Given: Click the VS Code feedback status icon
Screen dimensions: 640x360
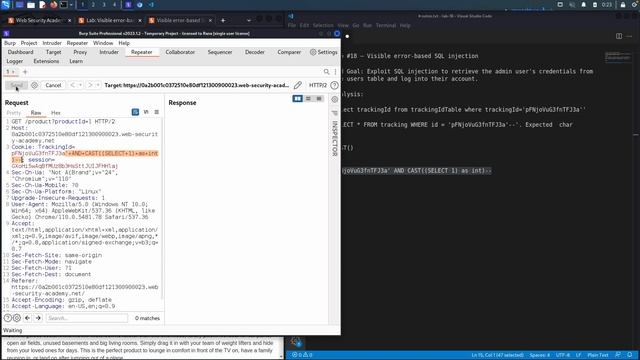Looking at the screenshot, I should click(x=618, y=355).
